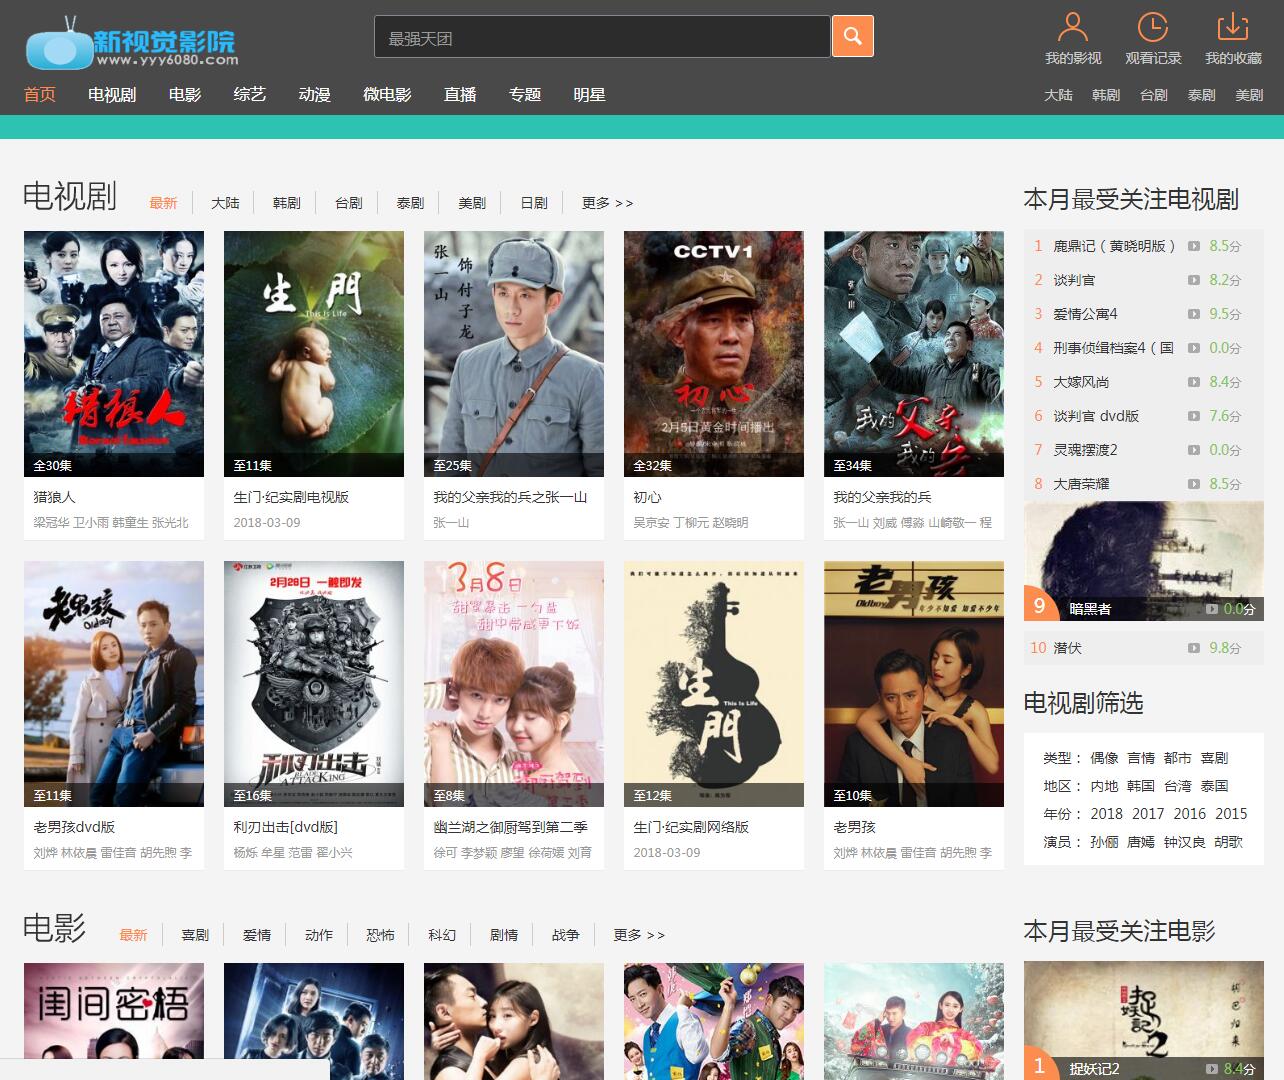Open 利刃出击 poster thumbnail

coord(314,684)
